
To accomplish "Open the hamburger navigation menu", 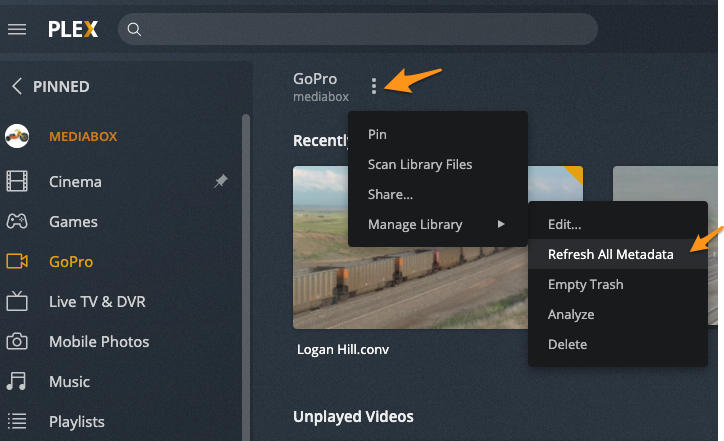I will tap(17, 30).
